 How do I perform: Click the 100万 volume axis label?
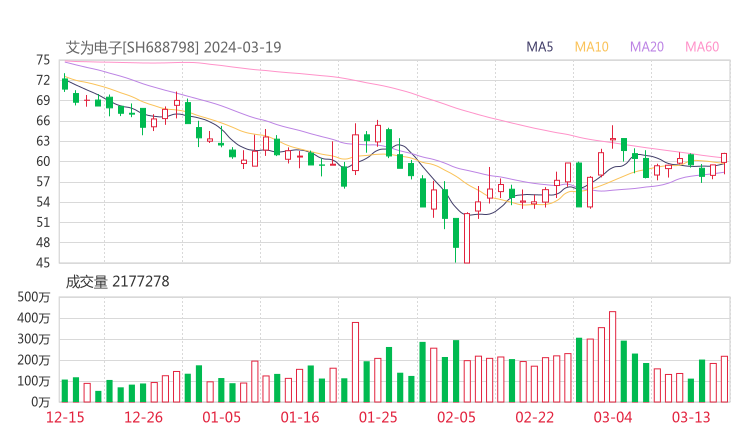click(34, 381)
